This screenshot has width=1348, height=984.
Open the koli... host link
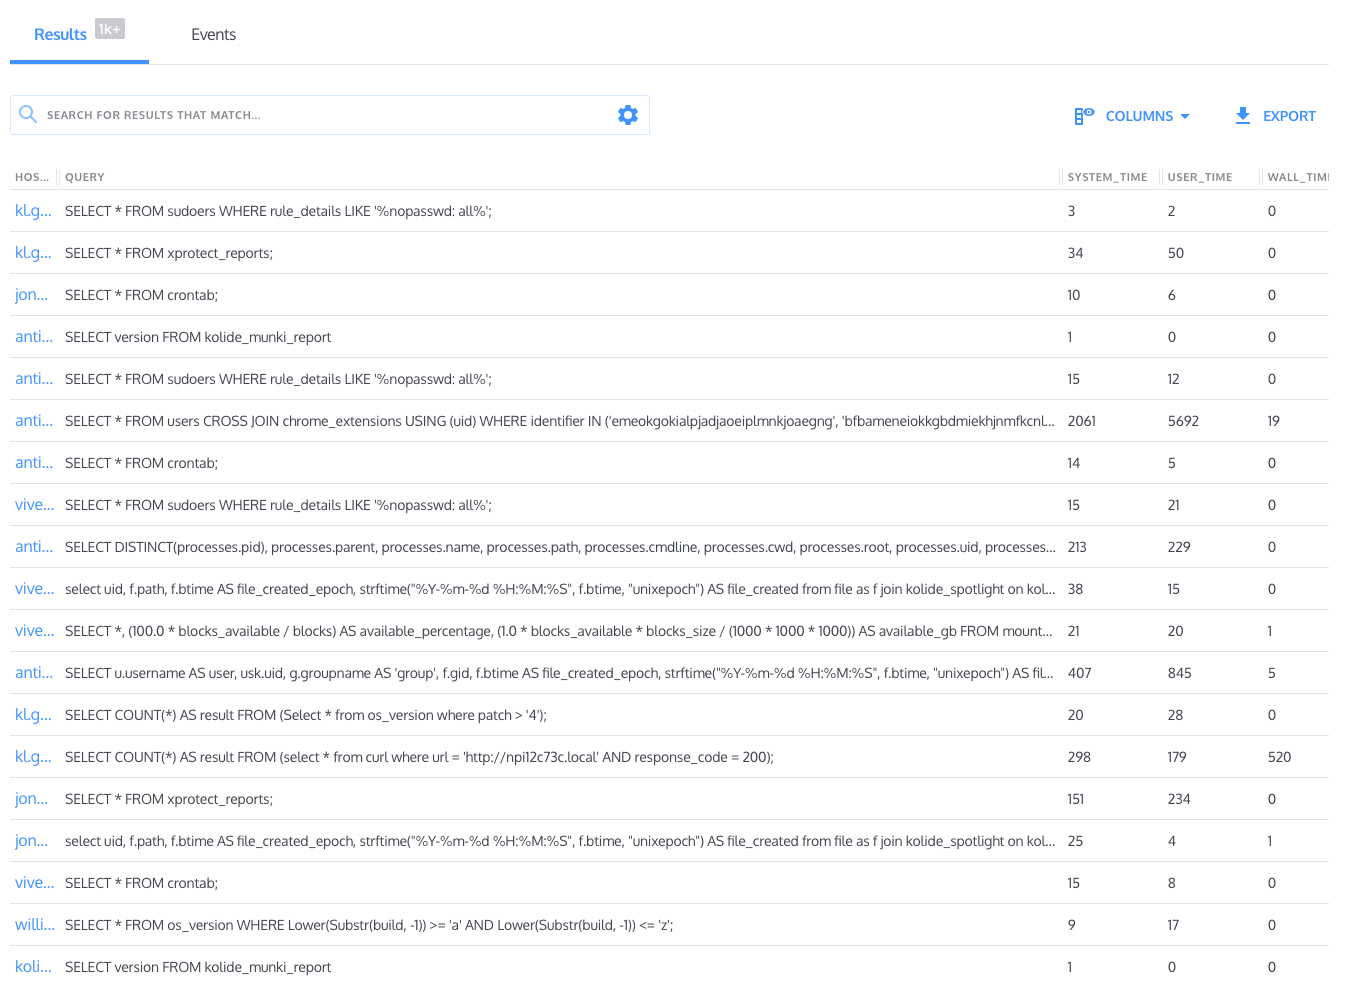click(x=33, y=967)
